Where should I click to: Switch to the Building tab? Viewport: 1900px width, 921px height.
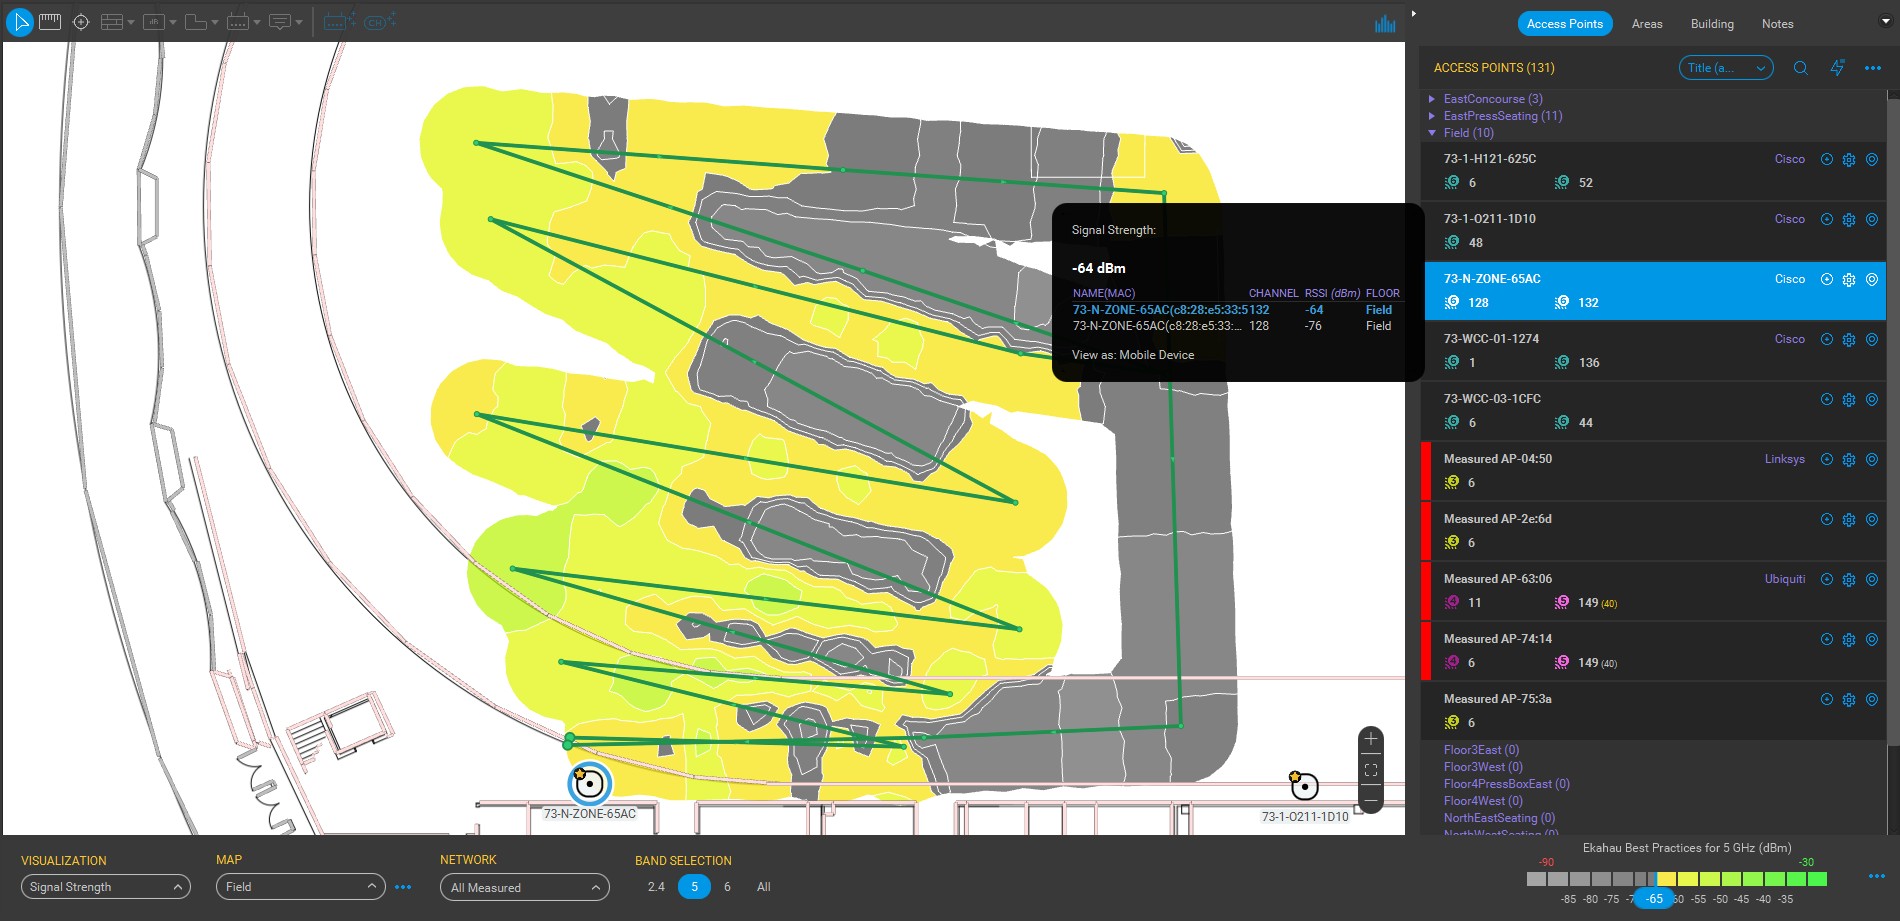click(x=1712, y=24)
